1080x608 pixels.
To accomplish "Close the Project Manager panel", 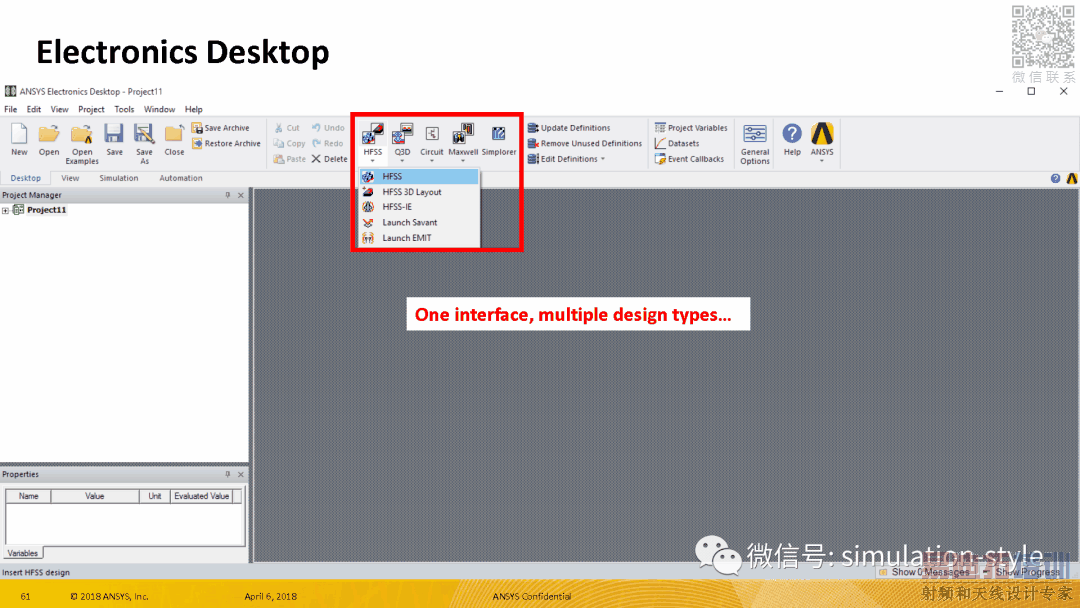I will point(240,196).
